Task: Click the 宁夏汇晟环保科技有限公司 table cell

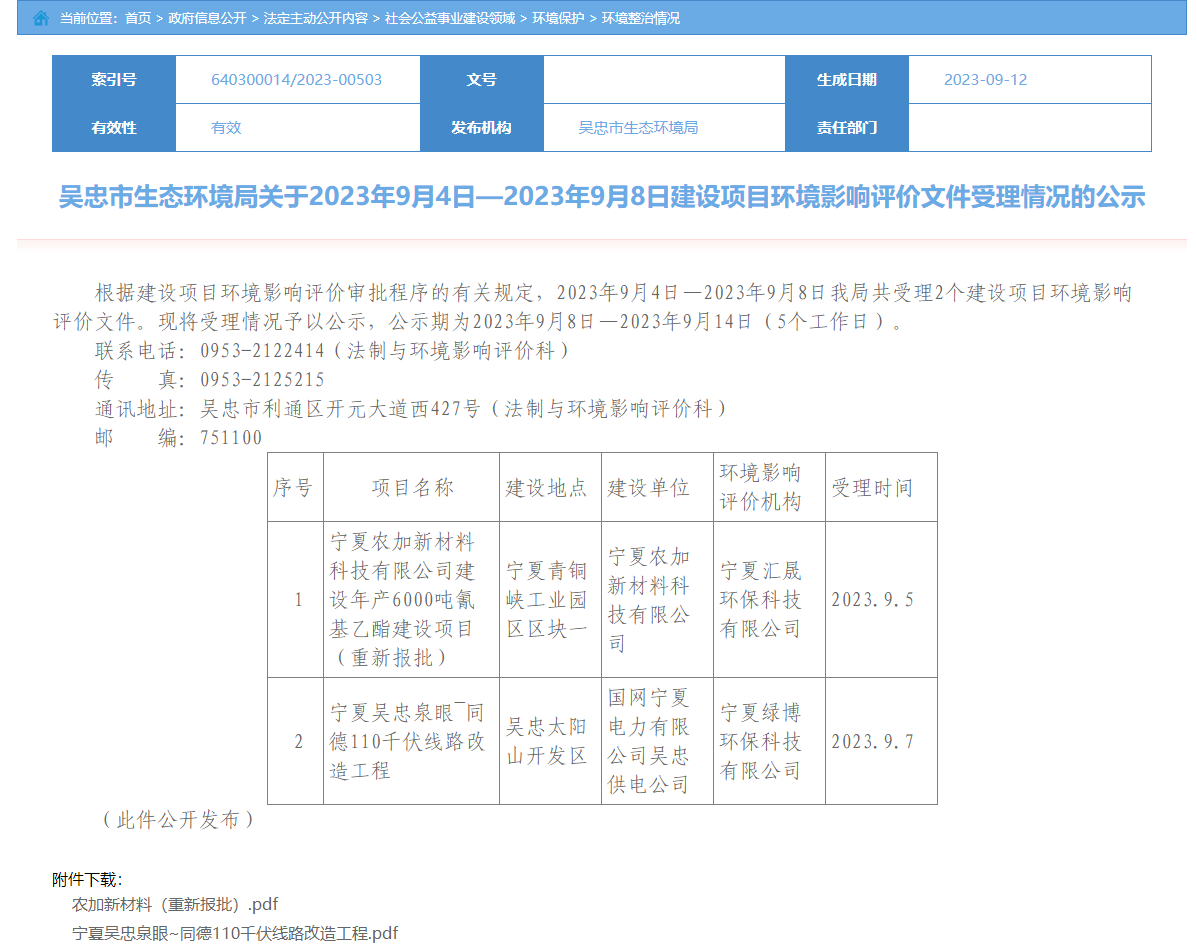Action: [x=762, y=600]
